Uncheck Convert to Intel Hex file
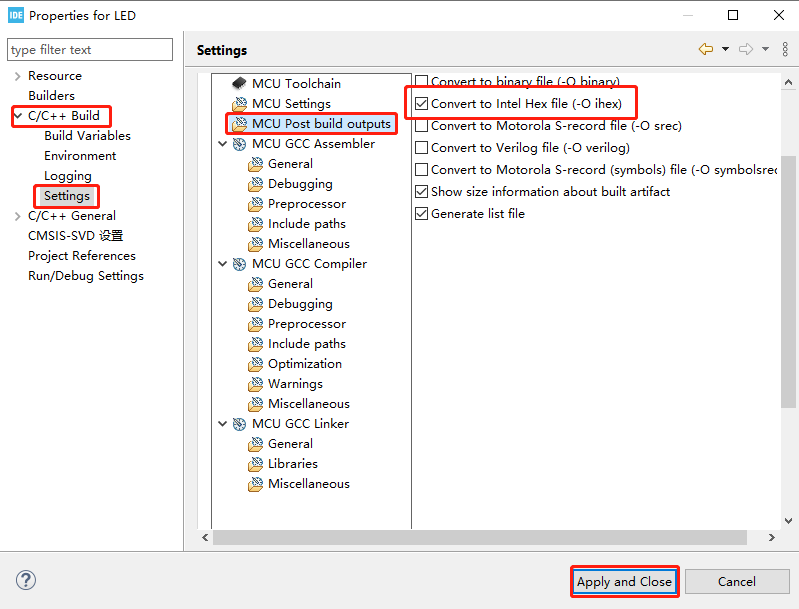Image resolution: width=799 pixels, height=609 pixels. click(421, 104)
